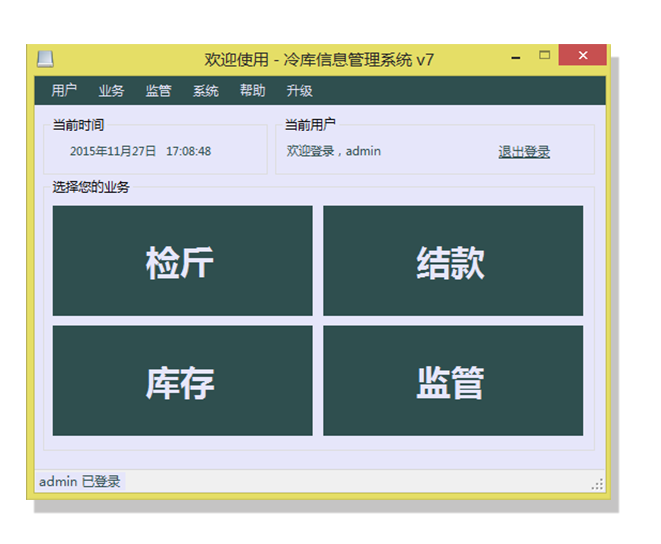Open the 用户 menu
Image resolution: width=661 pixels, height=544 pixels.
point(64,91)
